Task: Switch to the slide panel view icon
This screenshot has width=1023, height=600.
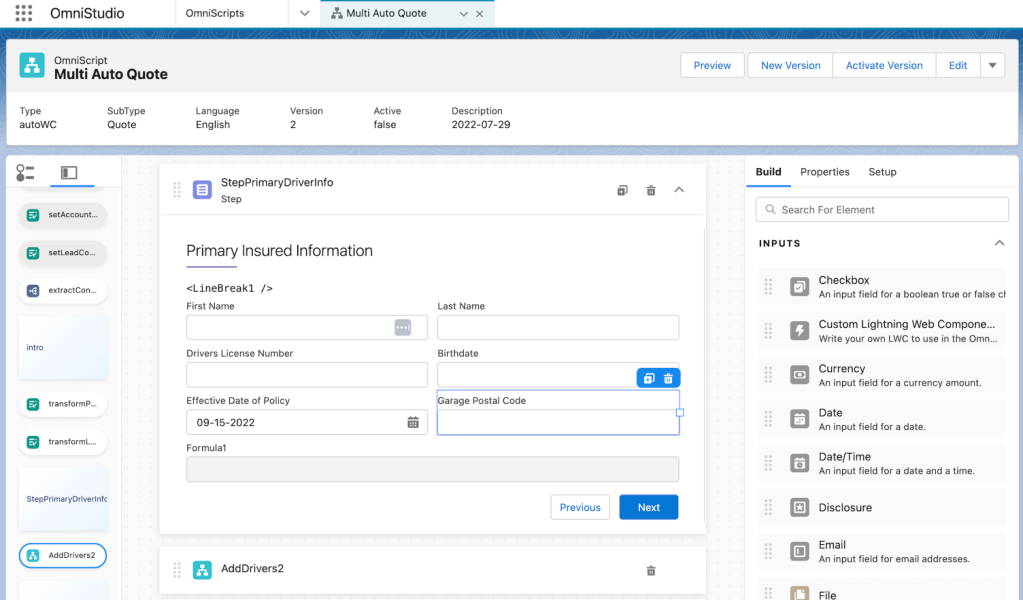Action: (69, 173)
